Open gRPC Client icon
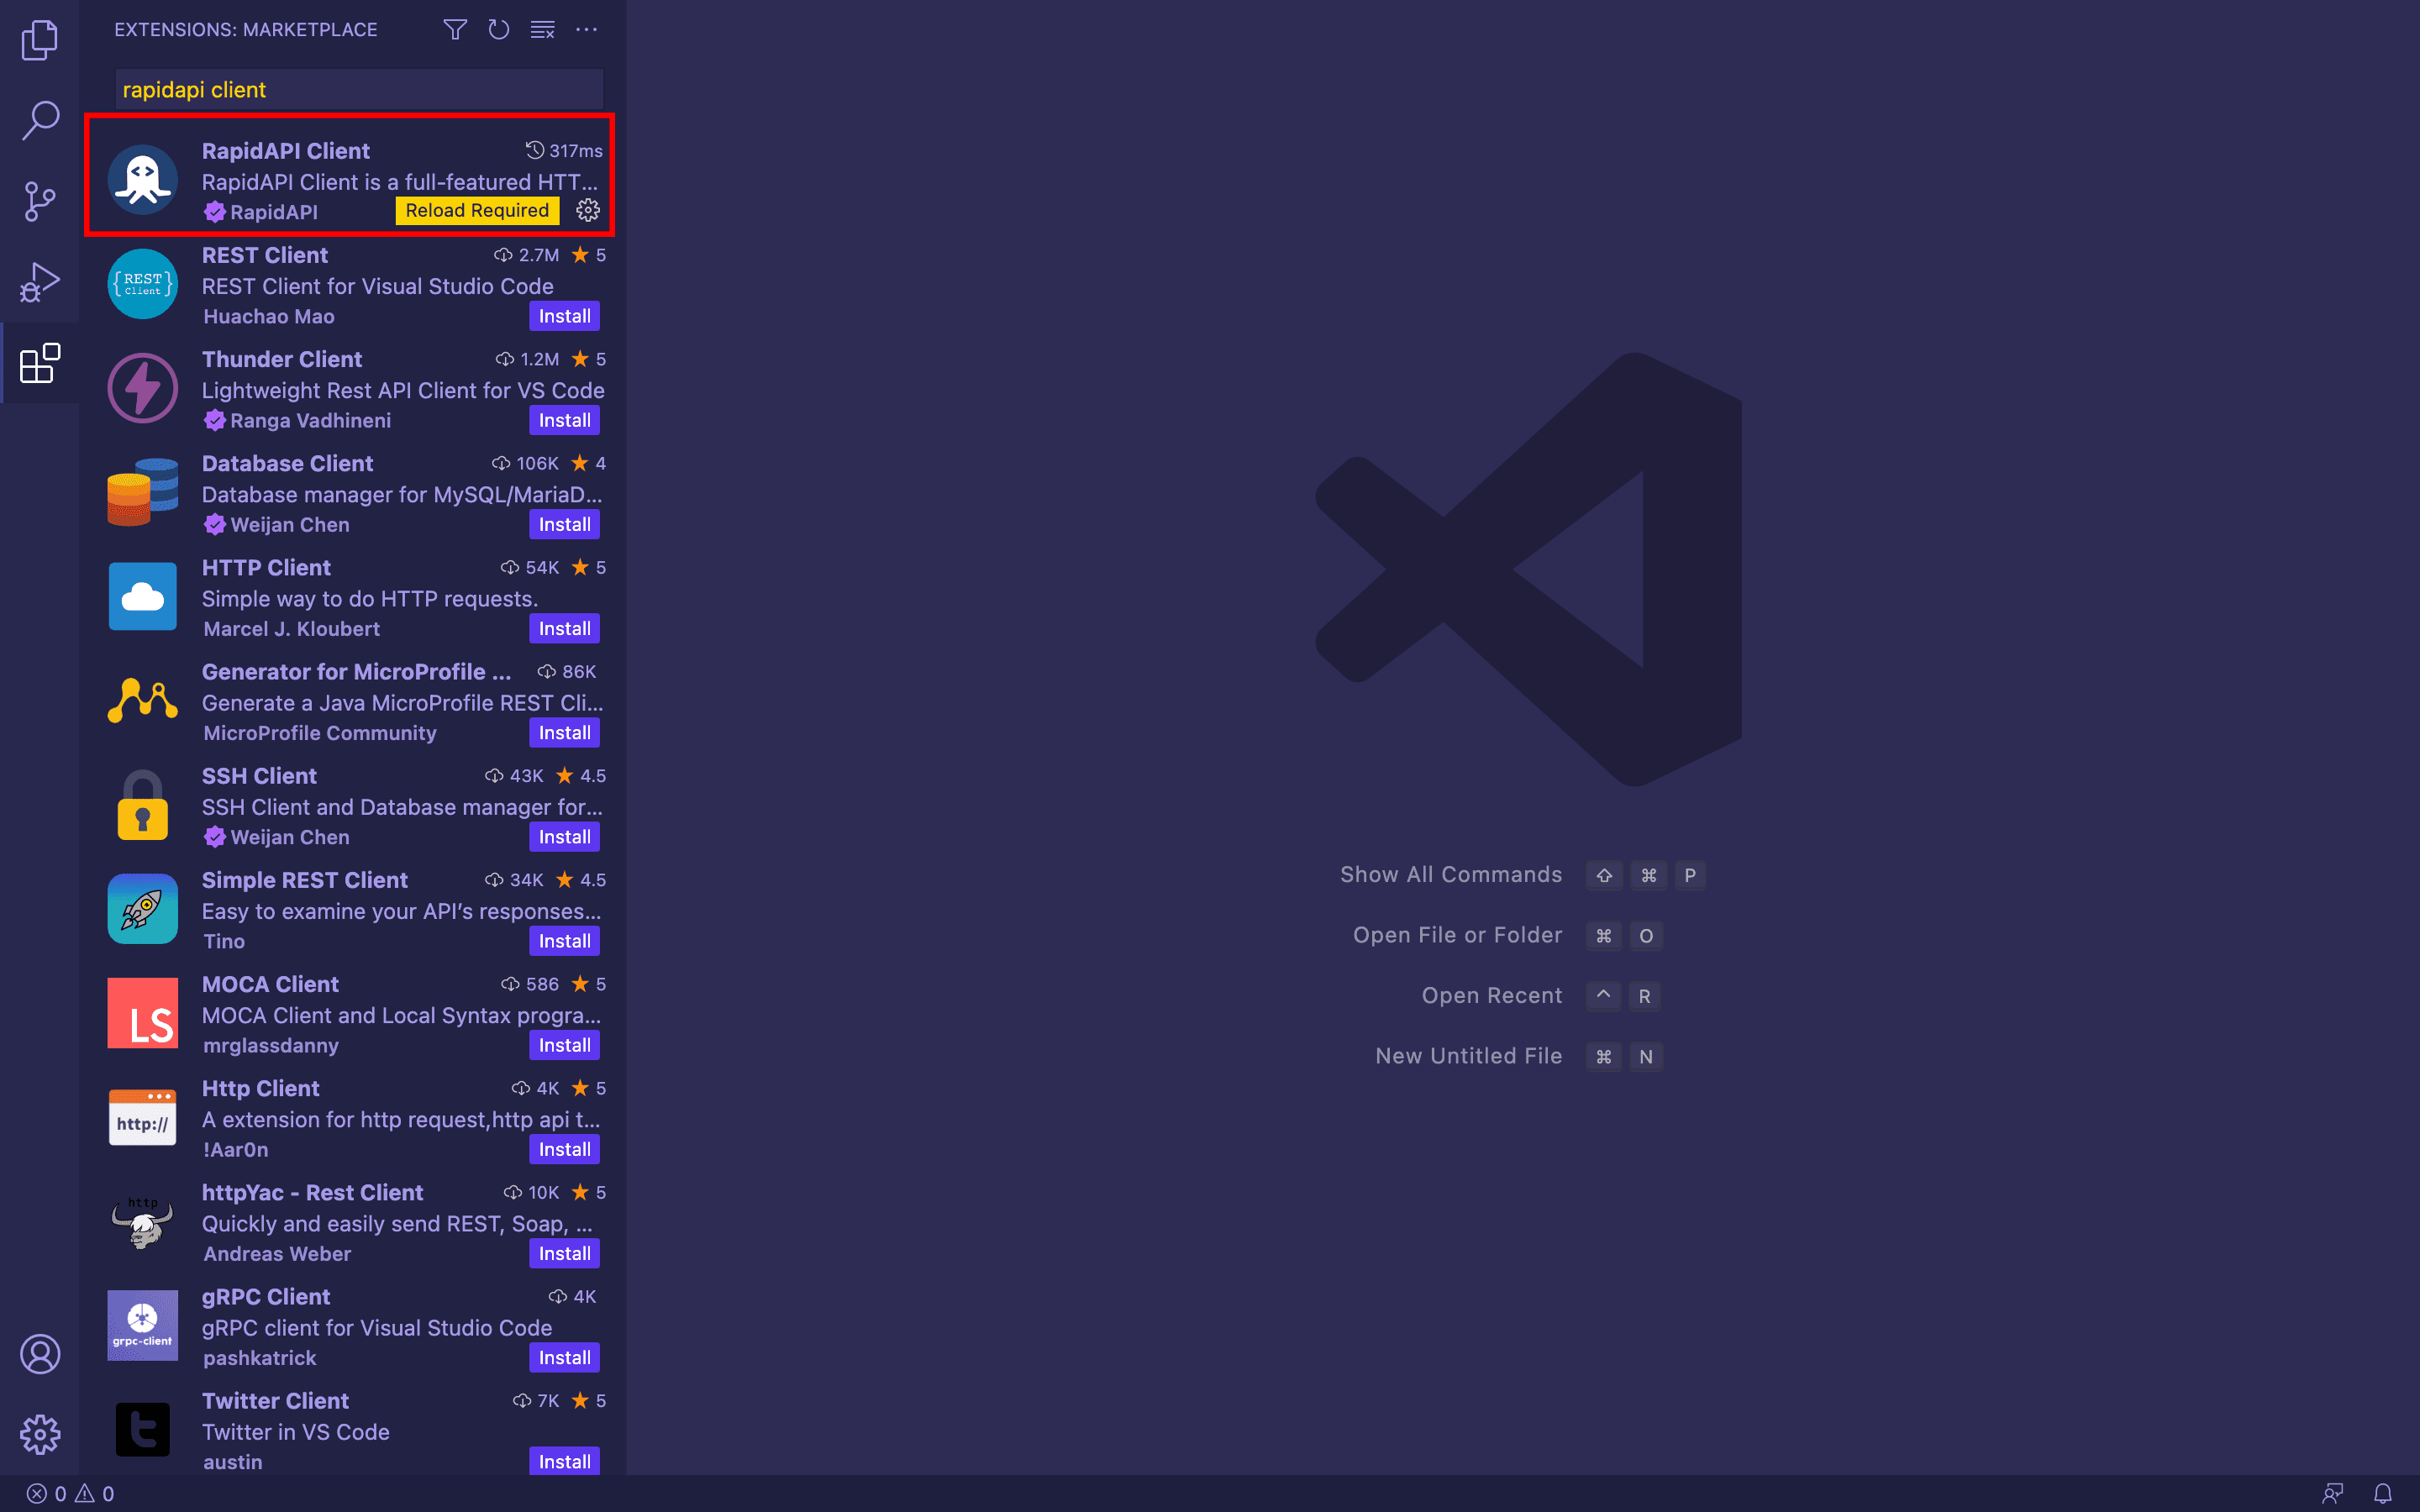 (143, 1325)
